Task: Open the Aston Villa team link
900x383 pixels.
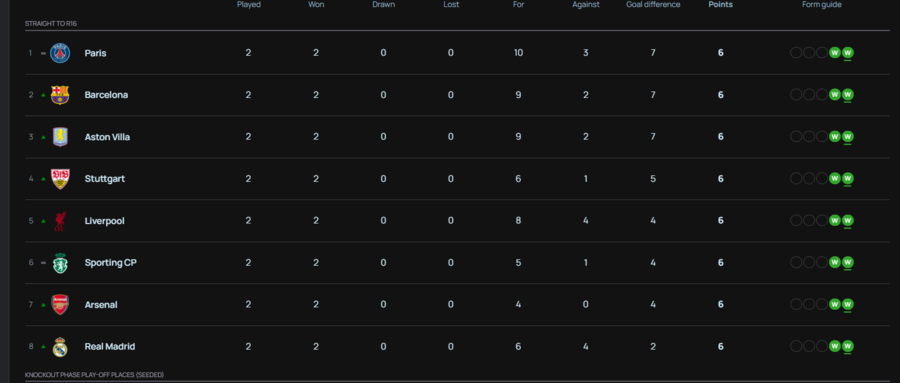Action: pyautogui.click(x=107, y=137)
